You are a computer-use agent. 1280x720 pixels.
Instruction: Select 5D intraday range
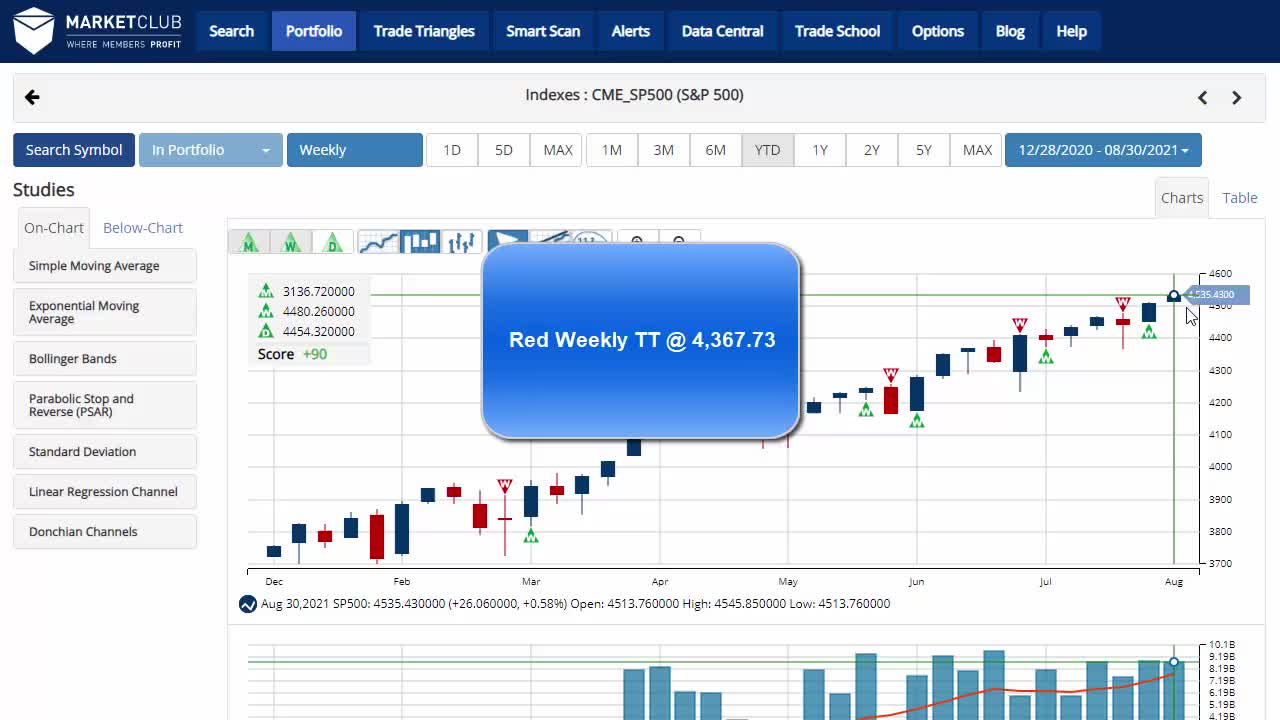(x=504, y=150)
